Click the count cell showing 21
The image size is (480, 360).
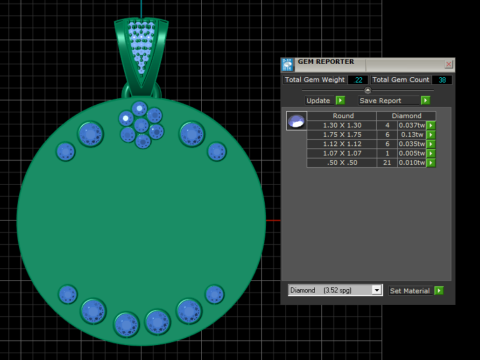point(387,163)
